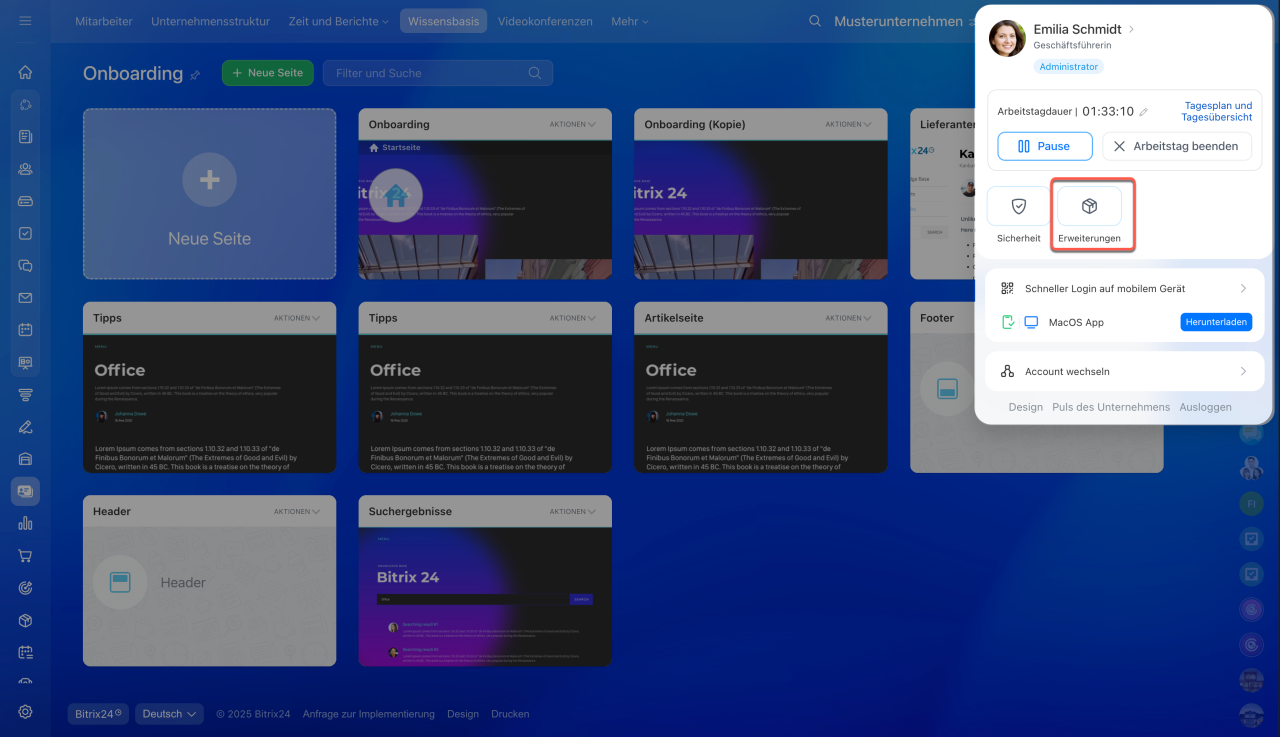
Task: Click the Administrator badge
Action: (1068, 67)
